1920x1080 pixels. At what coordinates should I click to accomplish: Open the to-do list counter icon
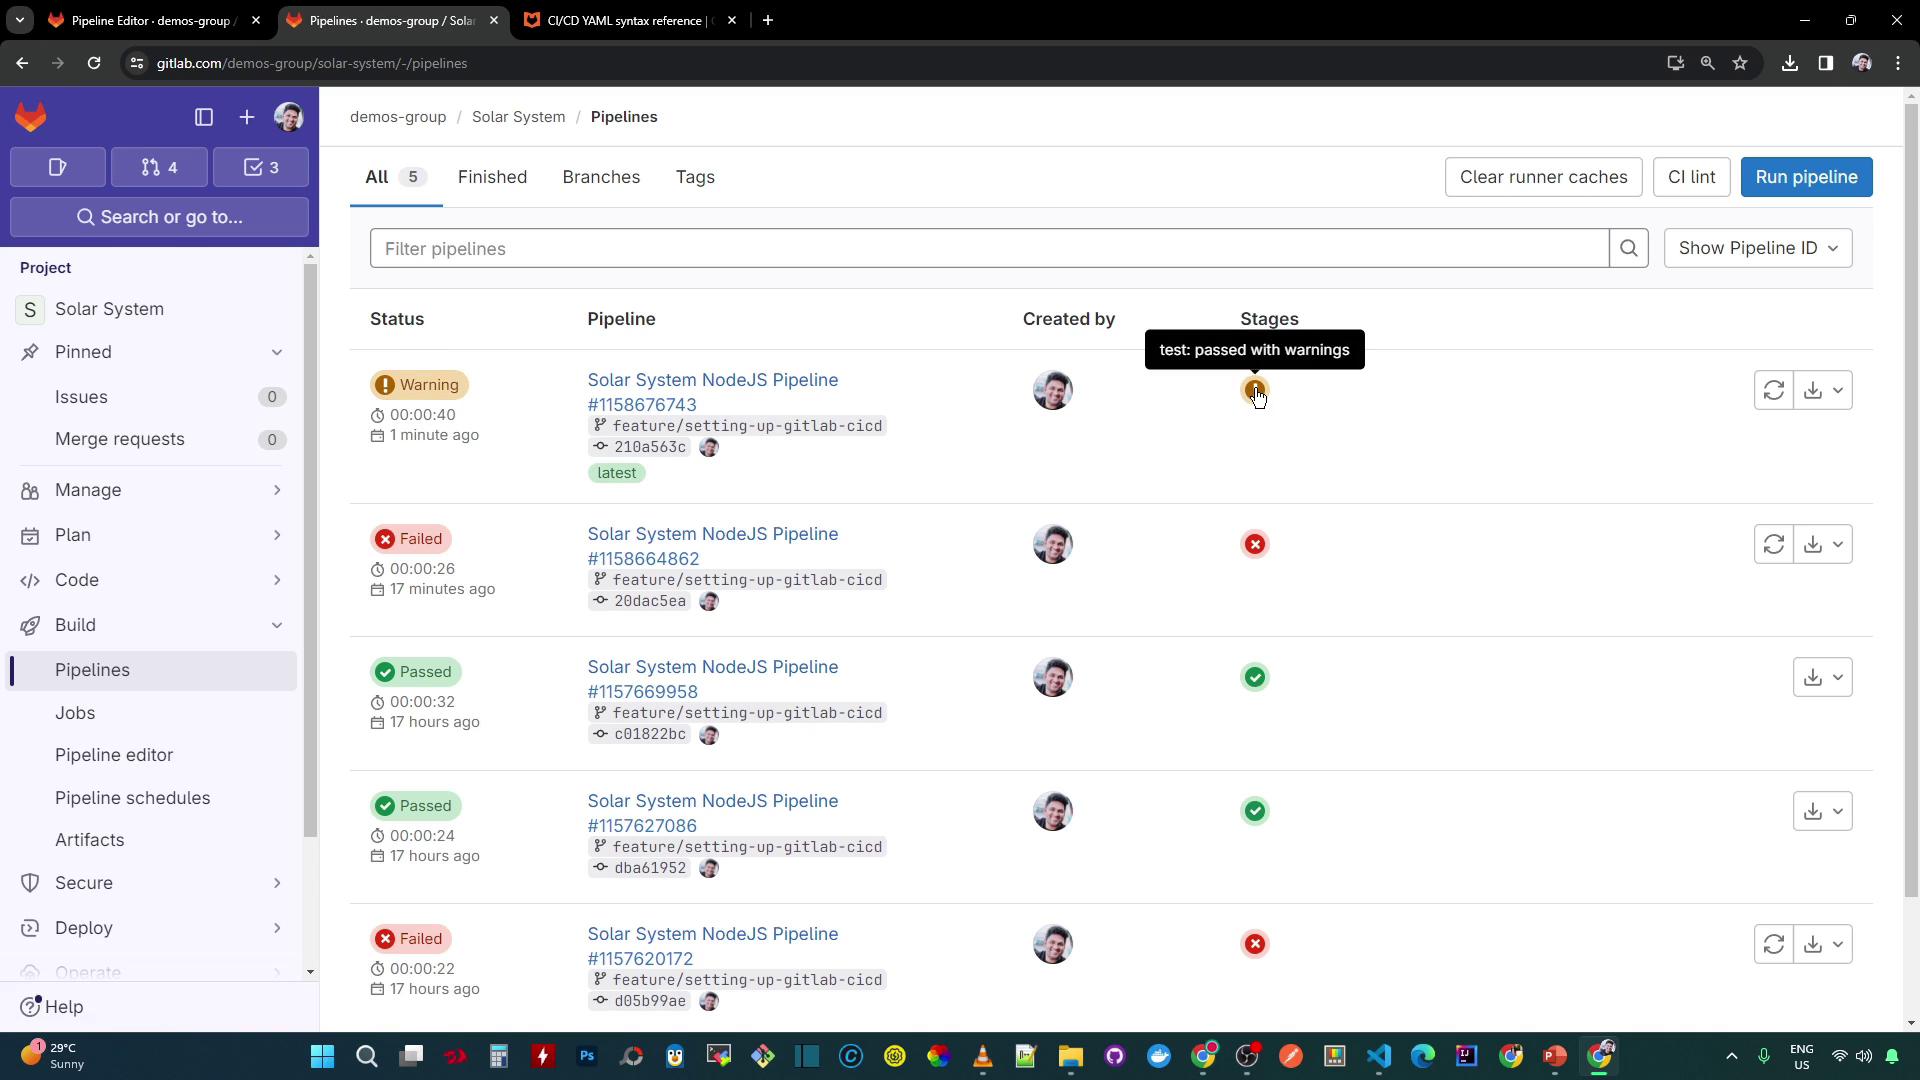[261, 167]
